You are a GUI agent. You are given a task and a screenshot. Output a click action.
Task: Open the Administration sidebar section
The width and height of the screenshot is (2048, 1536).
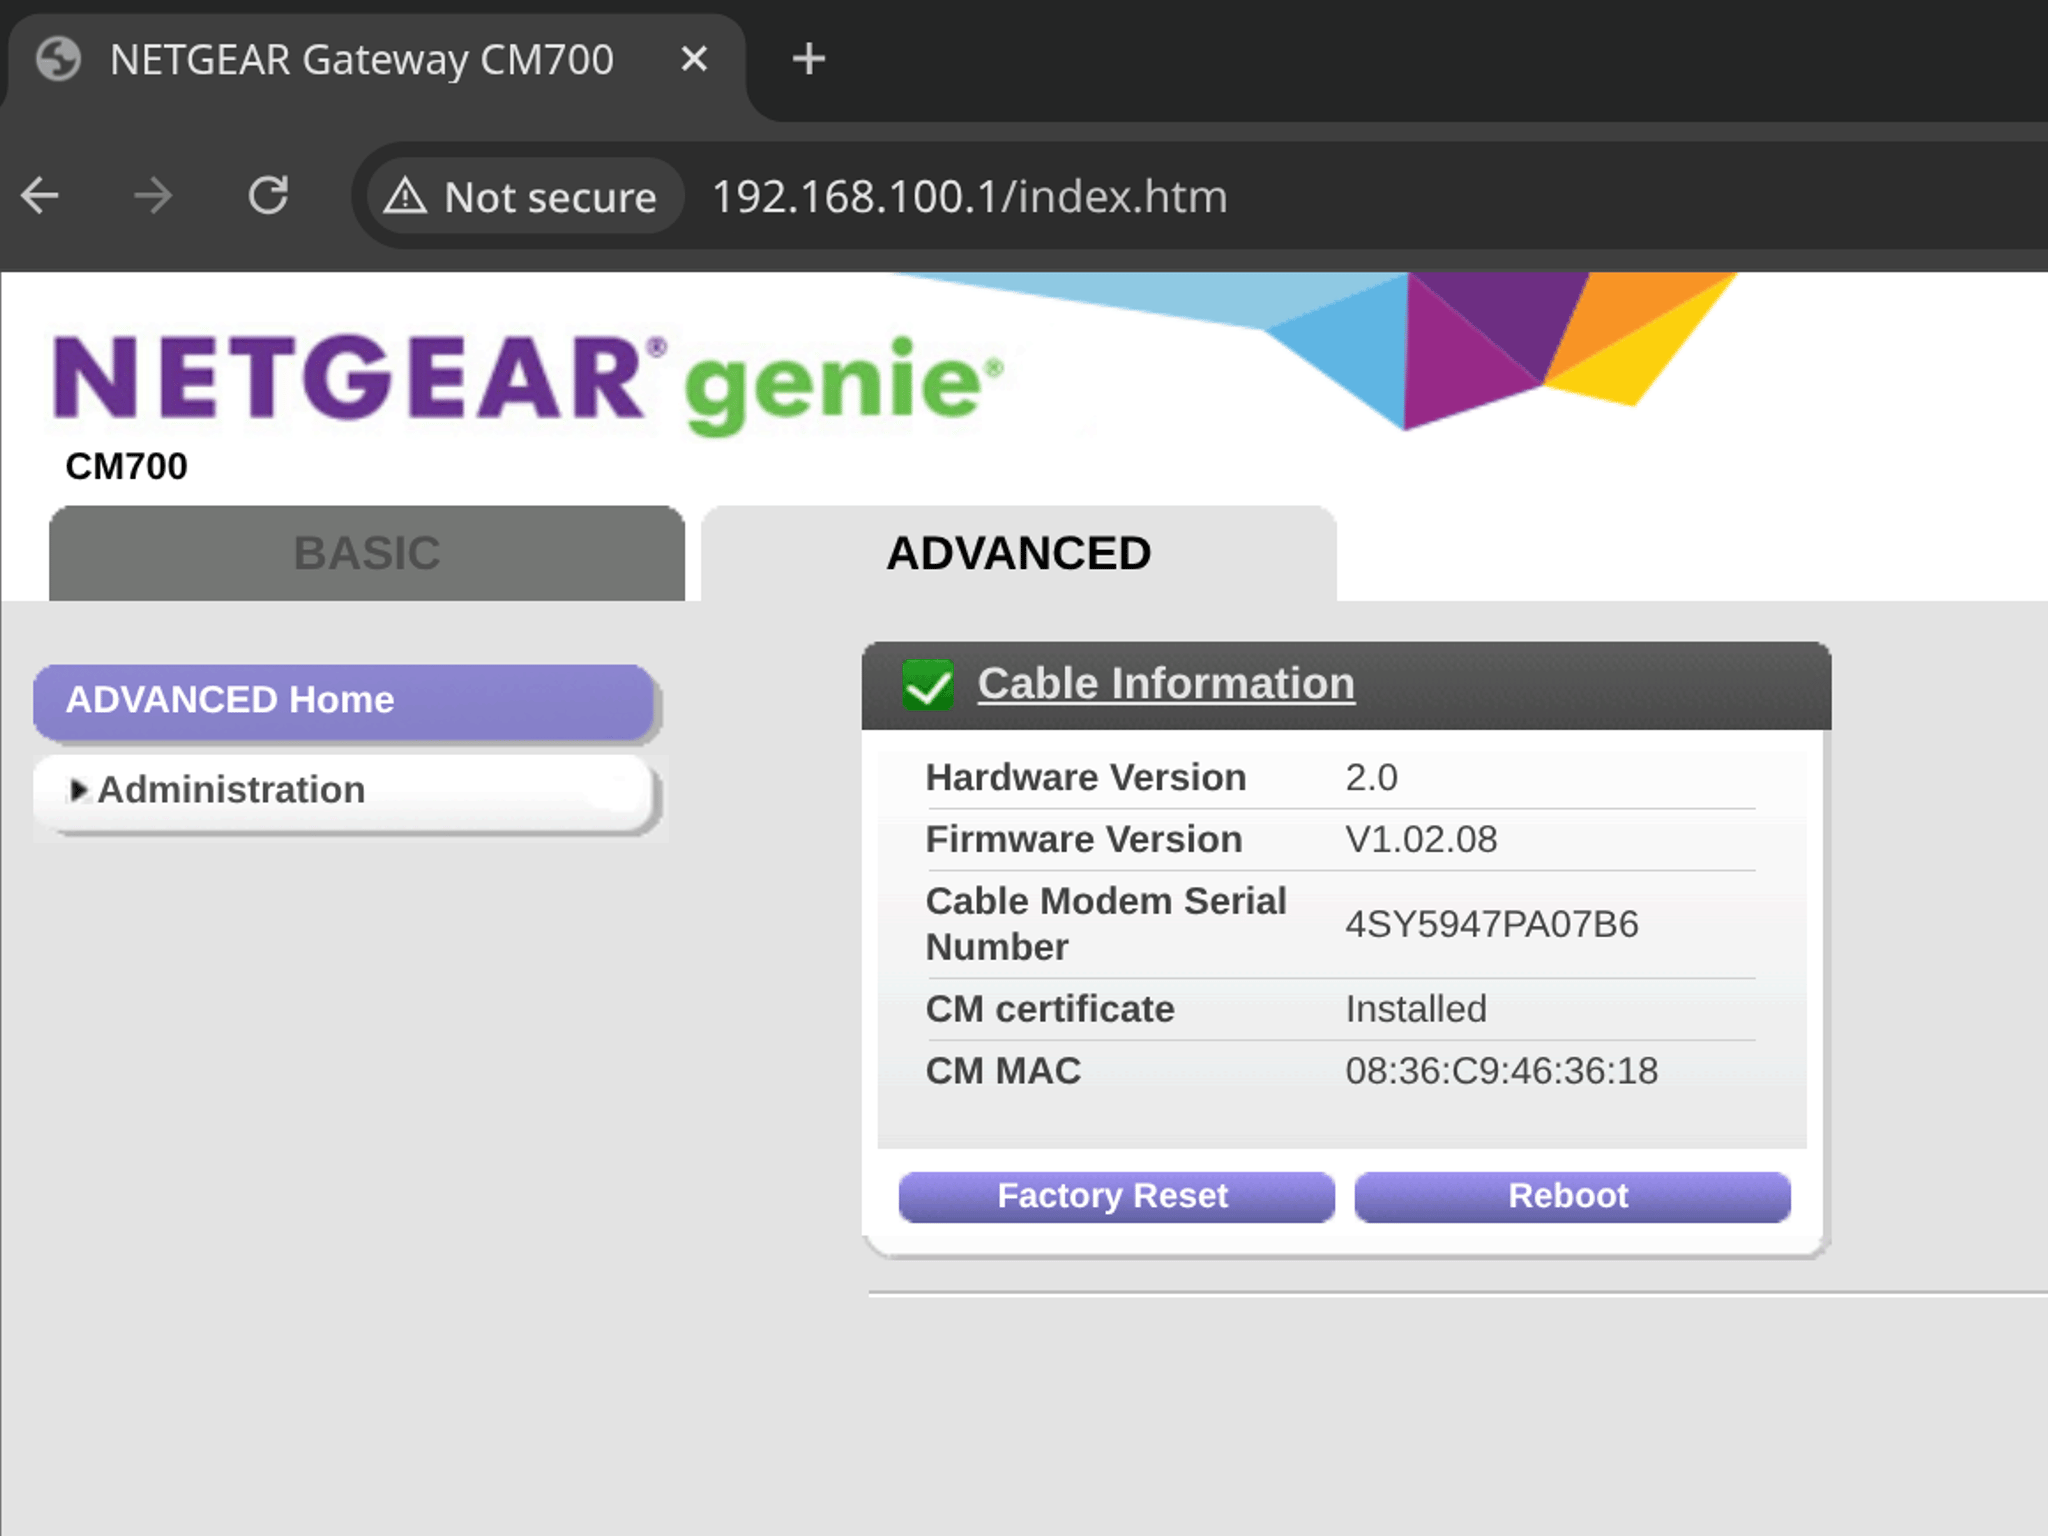tap(344, 791)
